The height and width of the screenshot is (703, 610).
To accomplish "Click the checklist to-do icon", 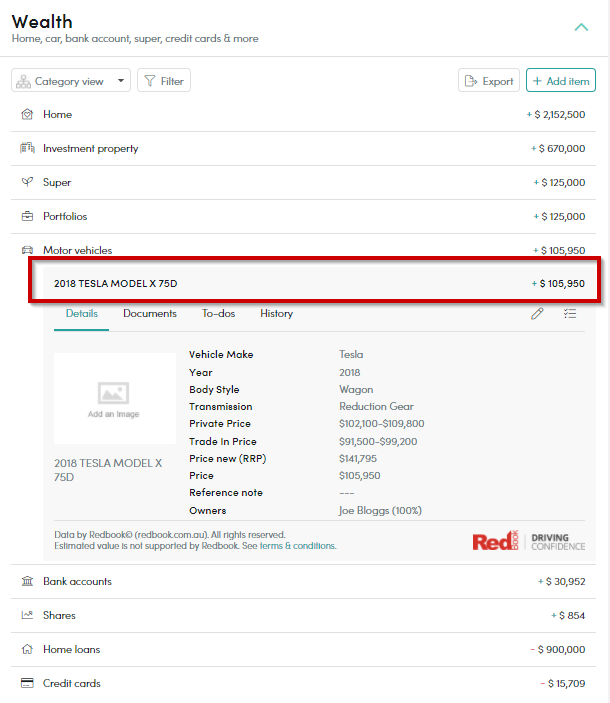I will [570, 313].
